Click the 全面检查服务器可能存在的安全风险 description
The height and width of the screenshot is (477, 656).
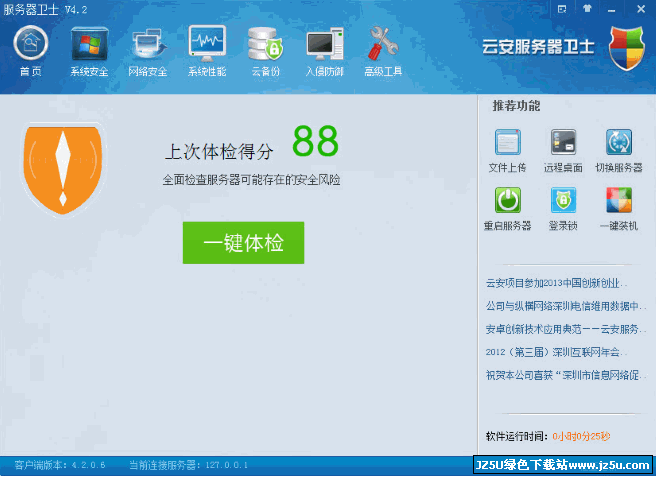(x=251, y=180)
